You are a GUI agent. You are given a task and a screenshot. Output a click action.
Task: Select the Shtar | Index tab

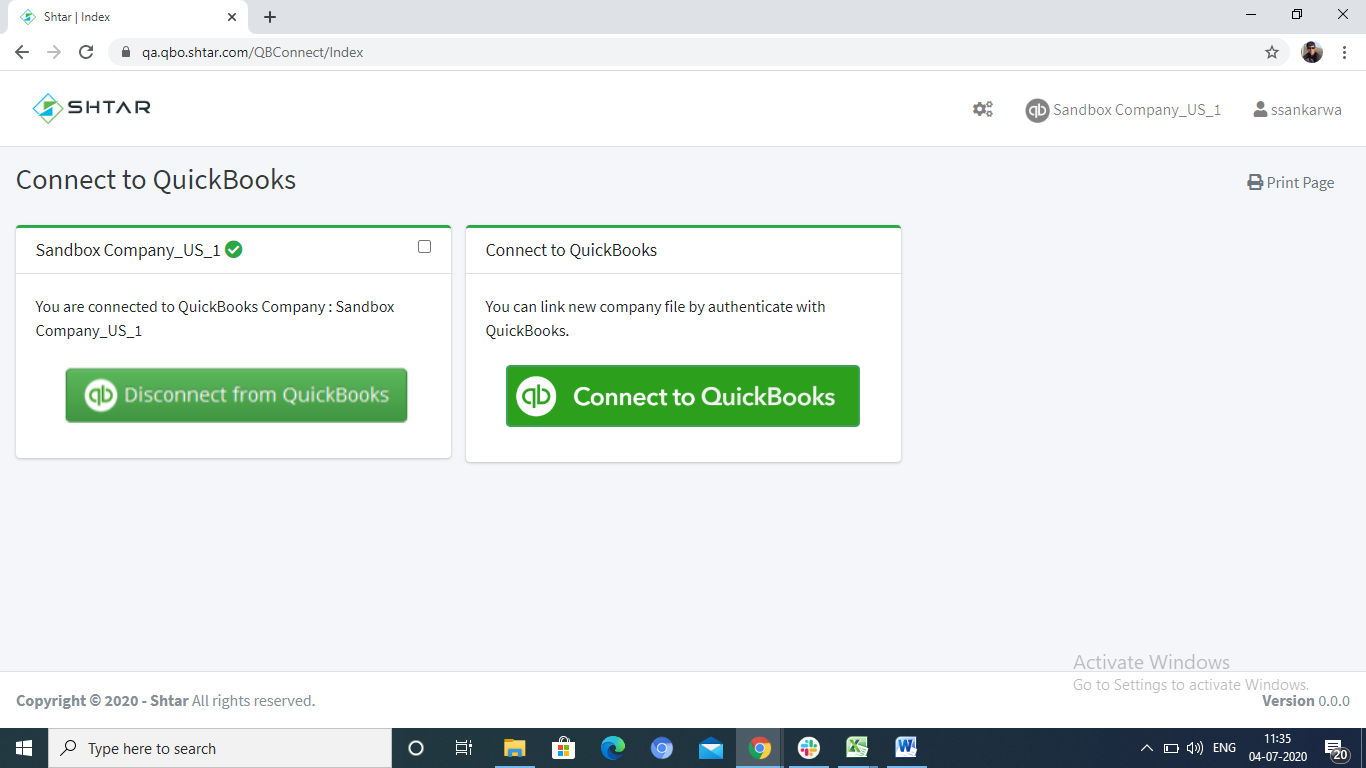[128, 17]
